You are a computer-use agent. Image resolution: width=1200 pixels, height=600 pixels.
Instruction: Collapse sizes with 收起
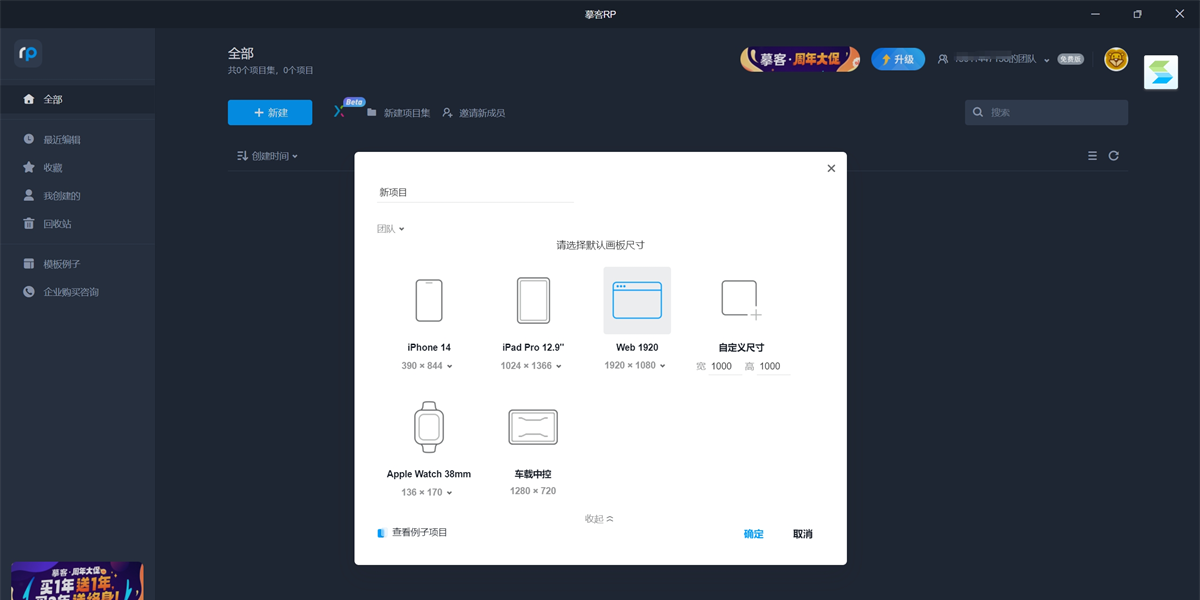click(x=599, y=519)
